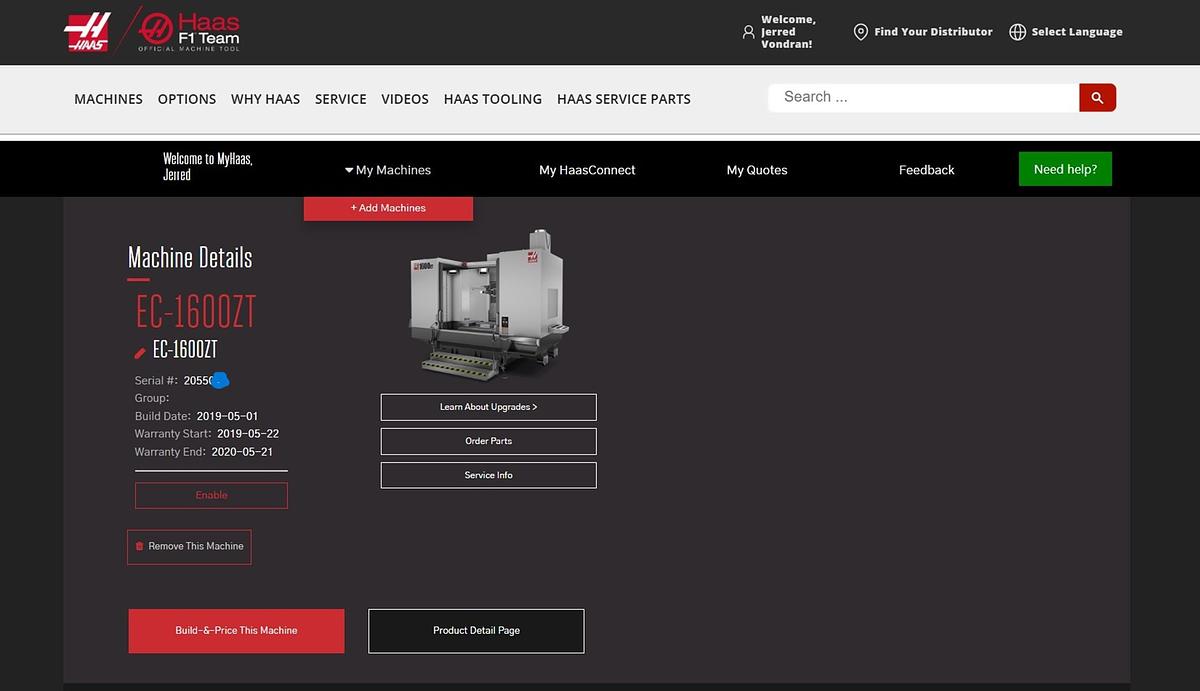Click the Enable toggle button
Screen dimensions: 1200x691
(x=211, y=495)
